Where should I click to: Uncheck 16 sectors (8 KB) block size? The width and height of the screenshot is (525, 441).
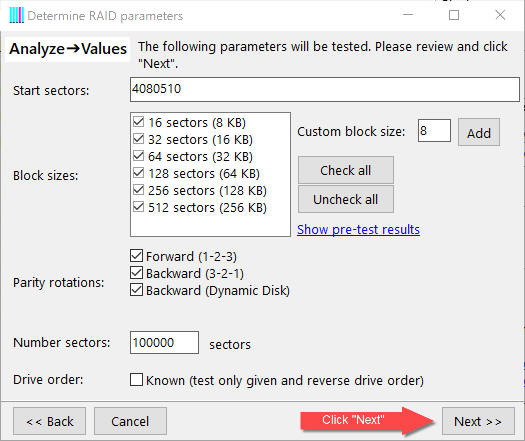pos(138,122)
